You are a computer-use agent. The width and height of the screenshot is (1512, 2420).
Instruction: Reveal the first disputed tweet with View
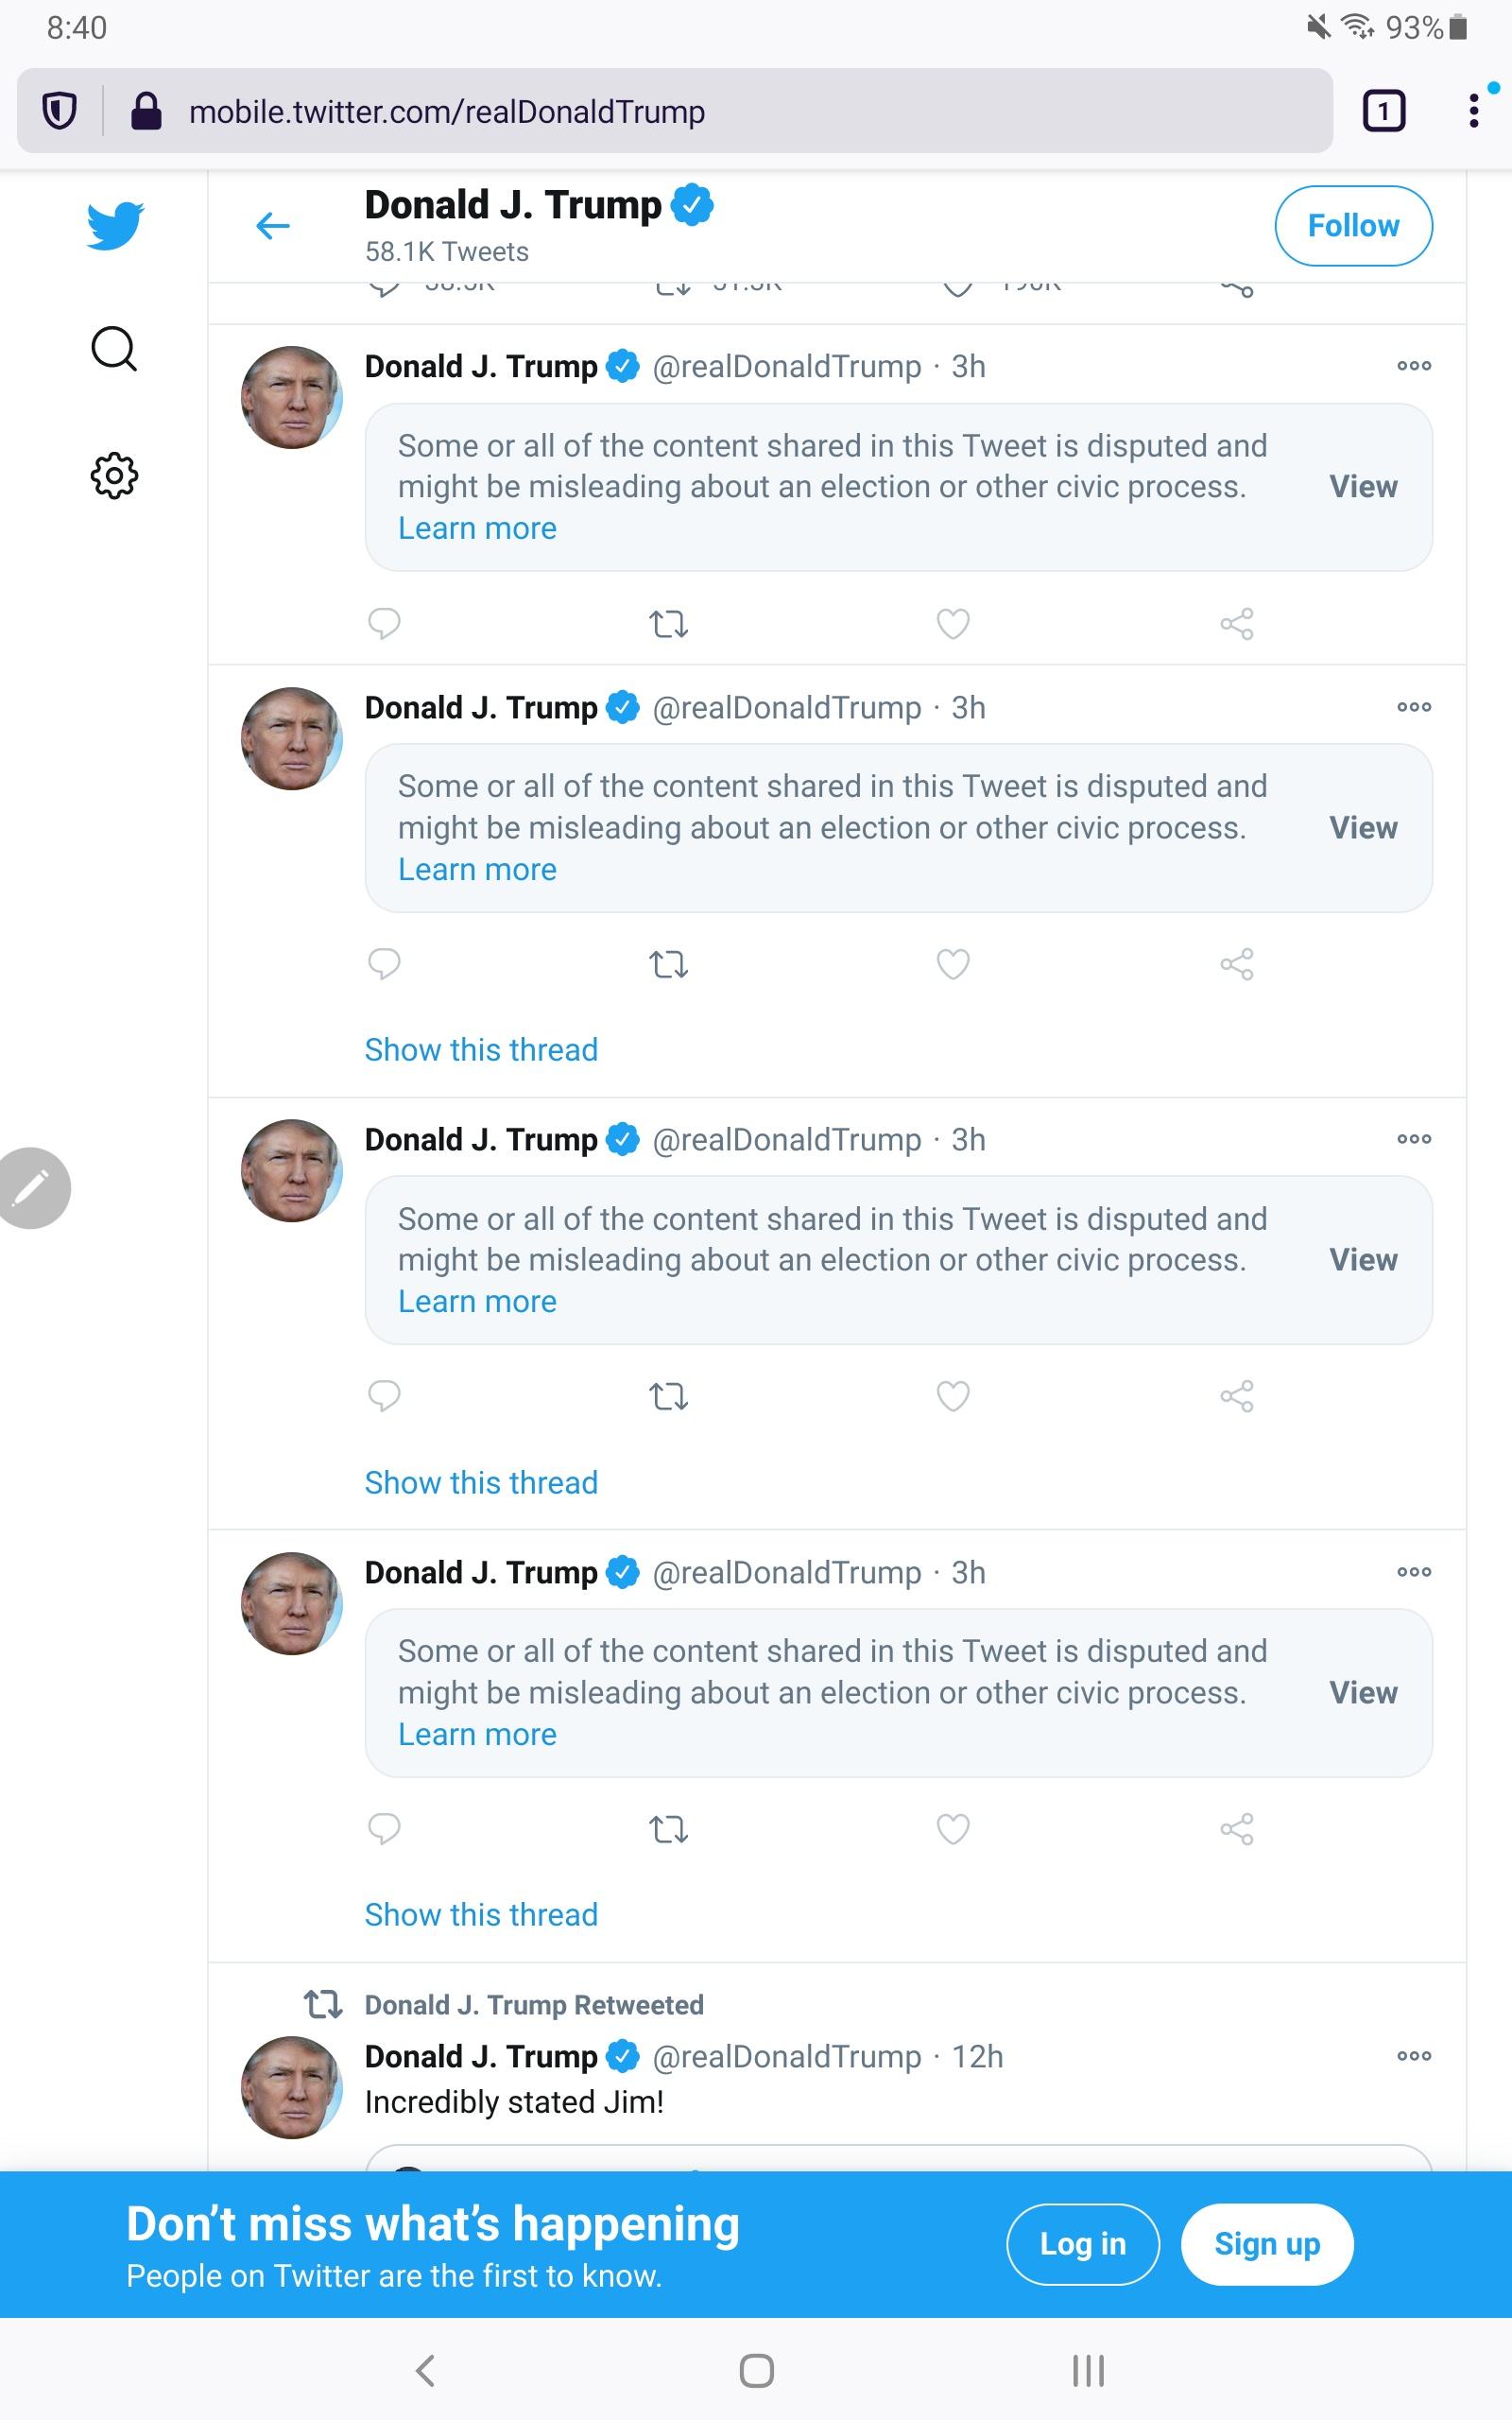pyautogui.click(x=1363, y=487)
